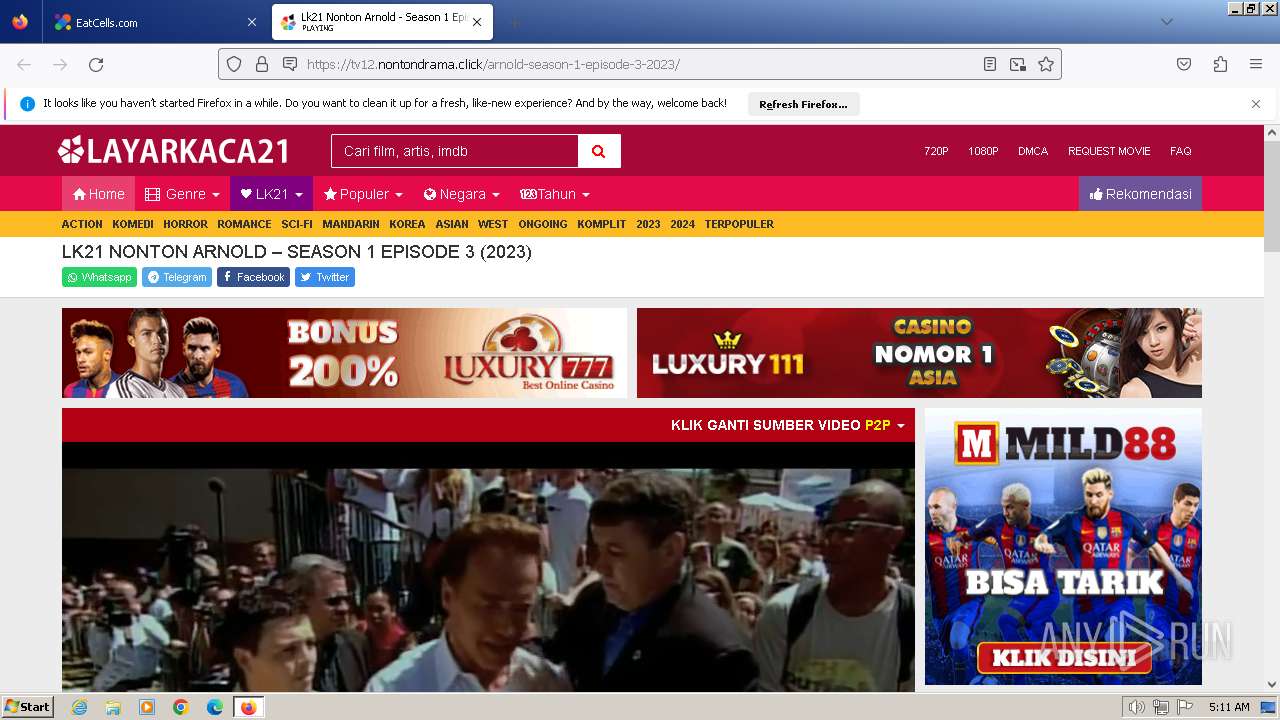The width and height of the screenshot is (1280, 720).
Task: Click the Luxury111 casino banner
Action: 919,353
